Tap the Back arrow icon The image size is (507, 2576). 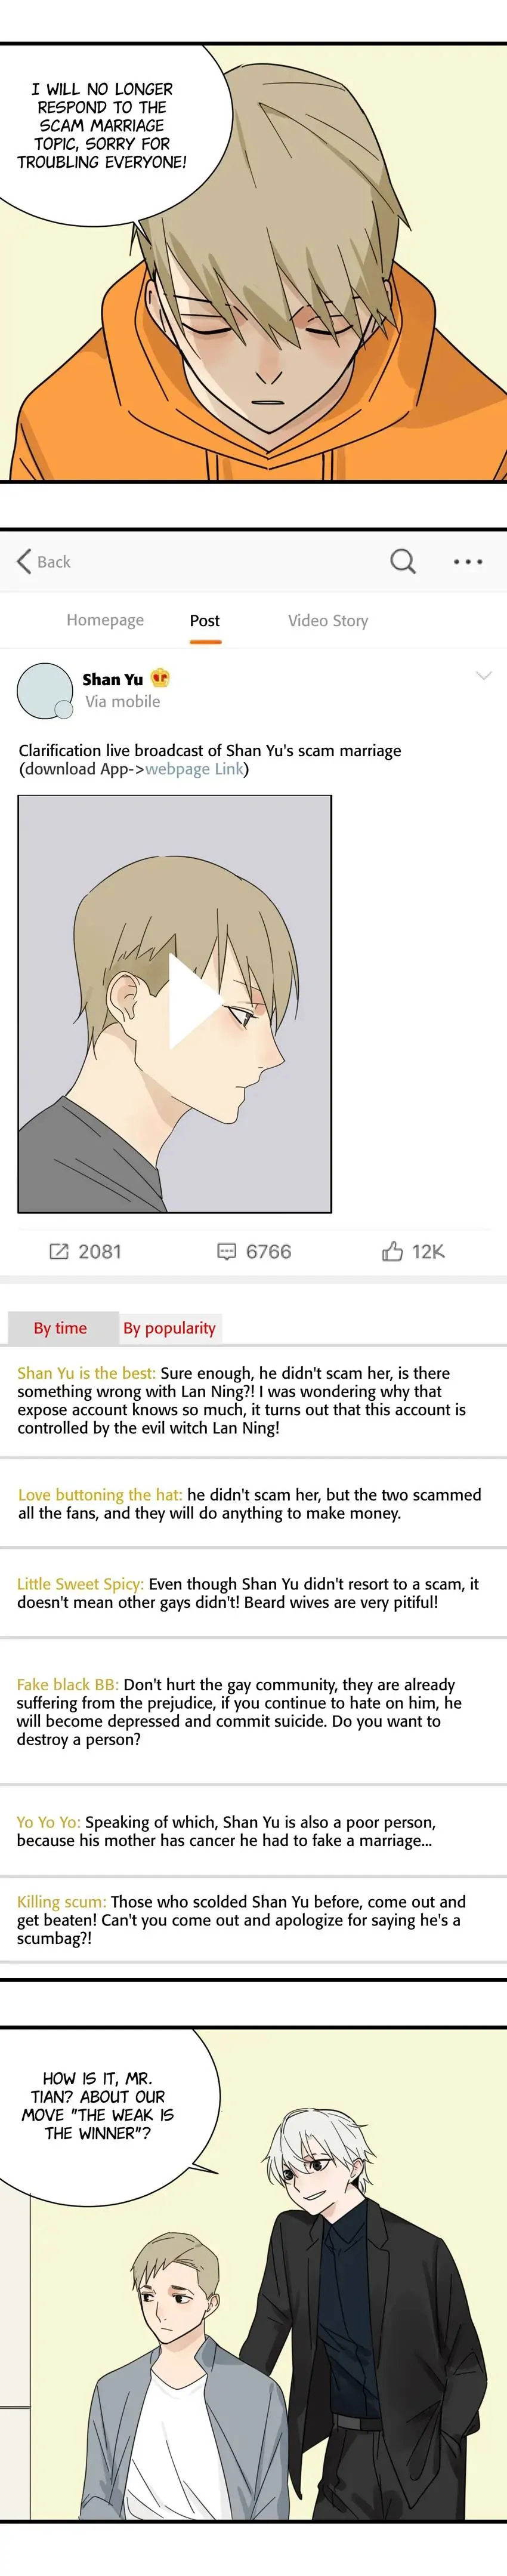[x=24, y=561]
